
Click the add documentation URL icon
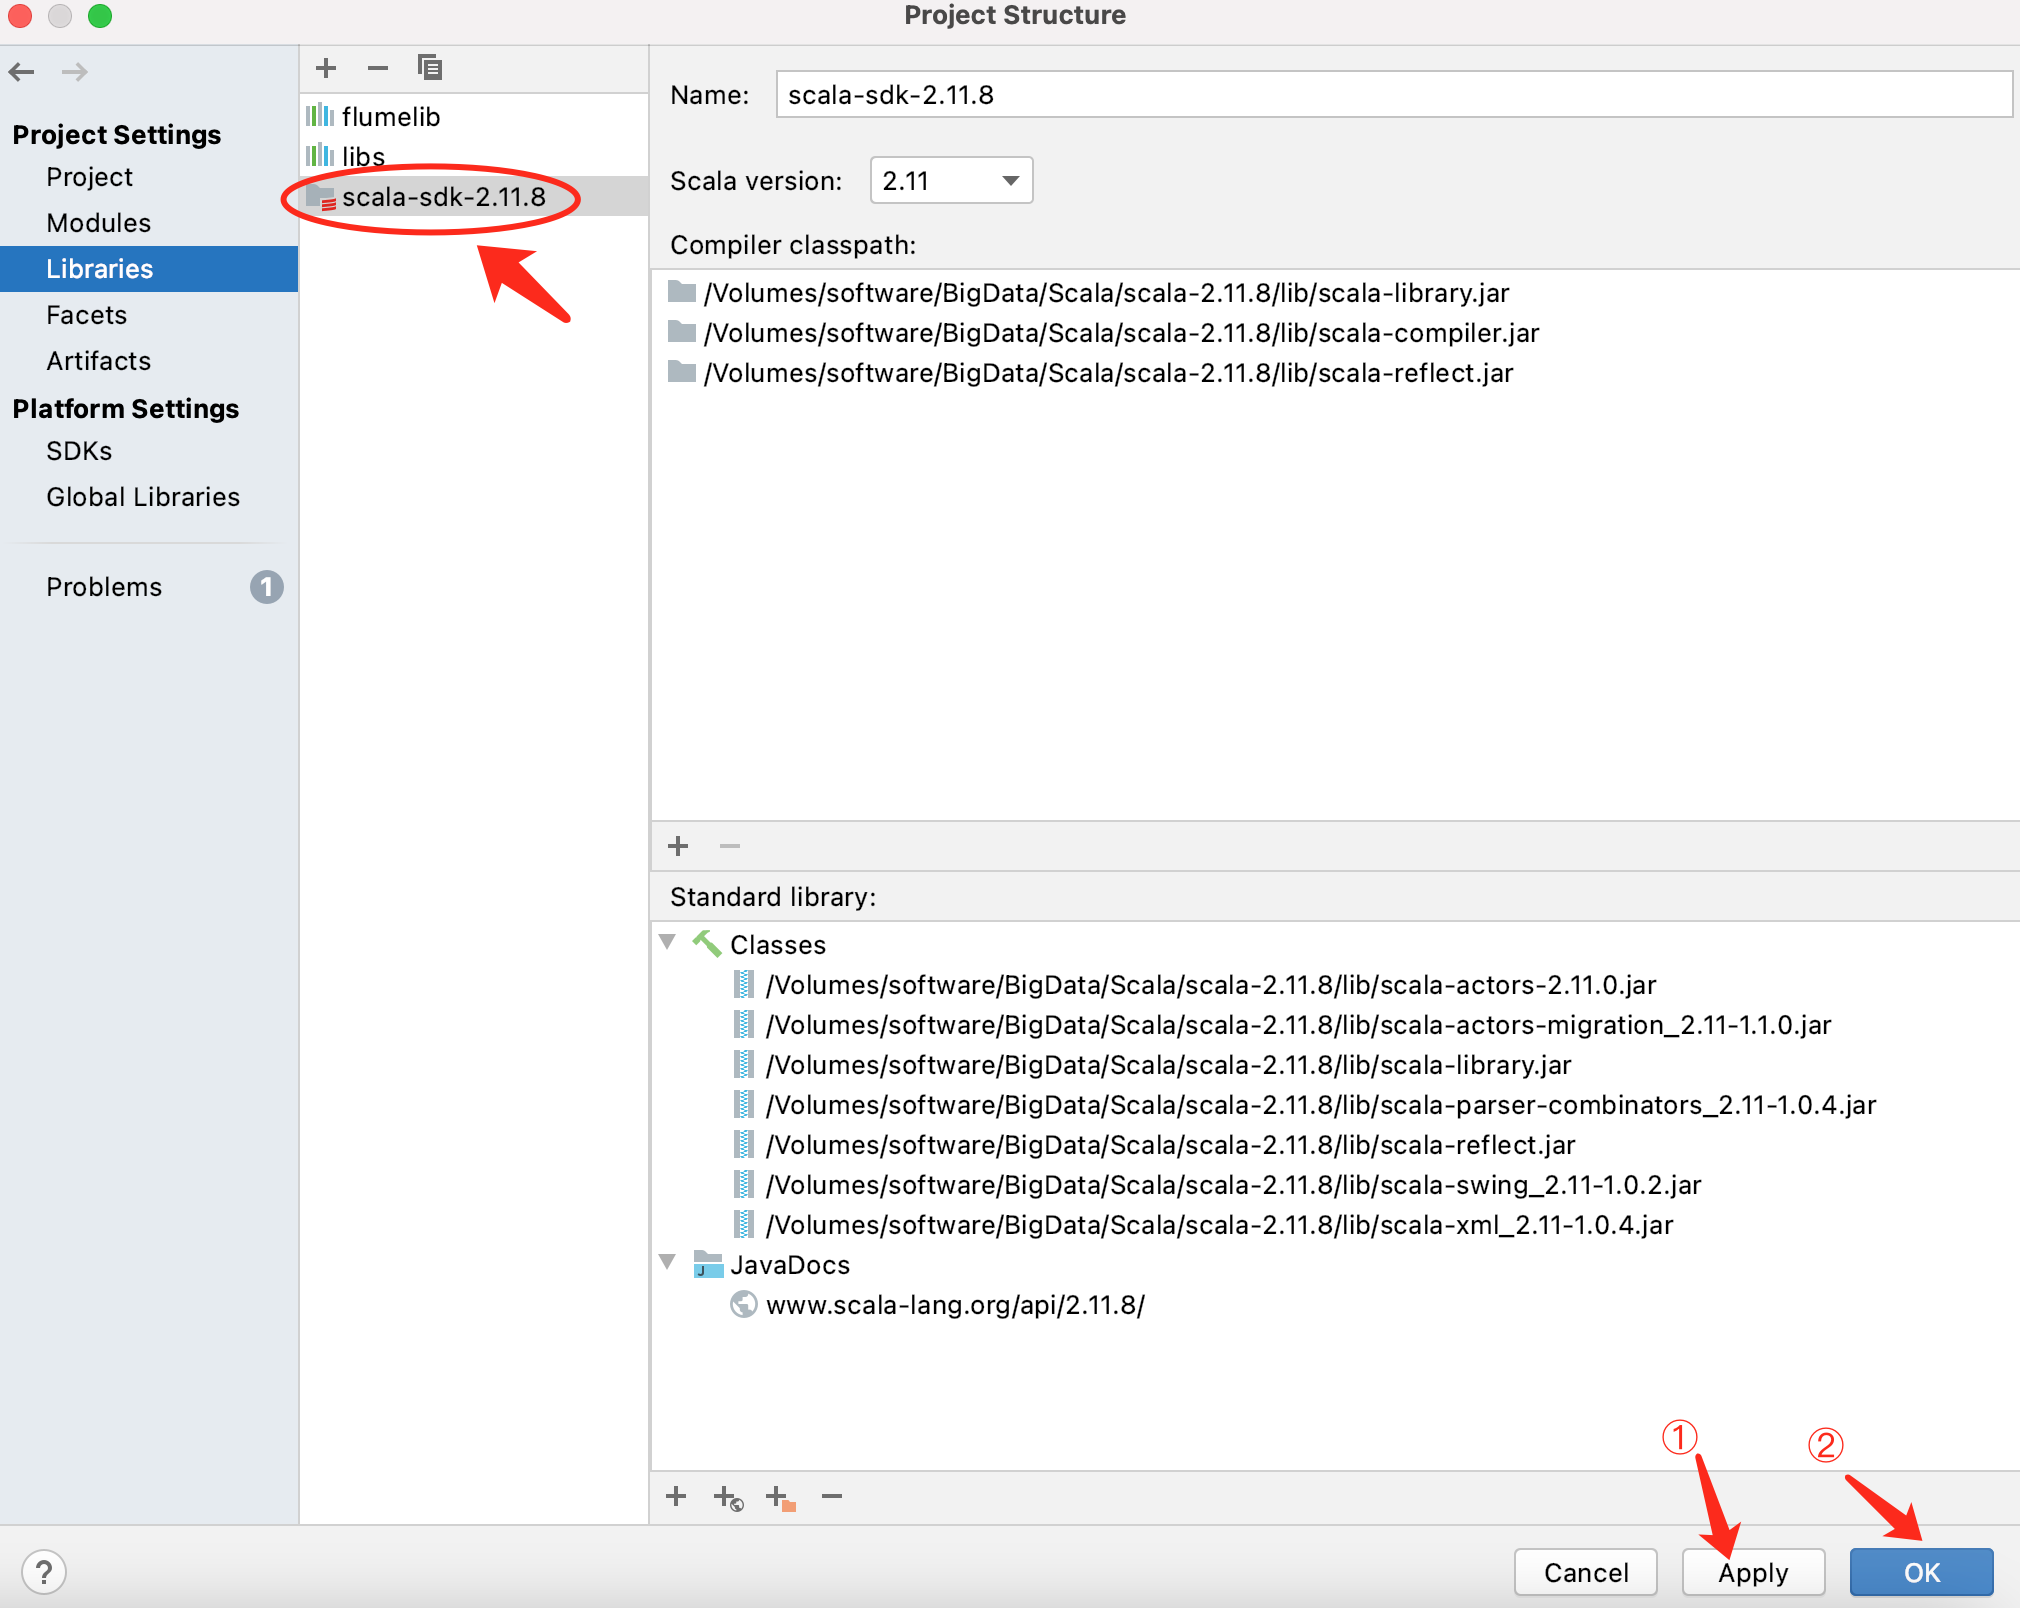pyautogui.click(x=728, y=1498)
